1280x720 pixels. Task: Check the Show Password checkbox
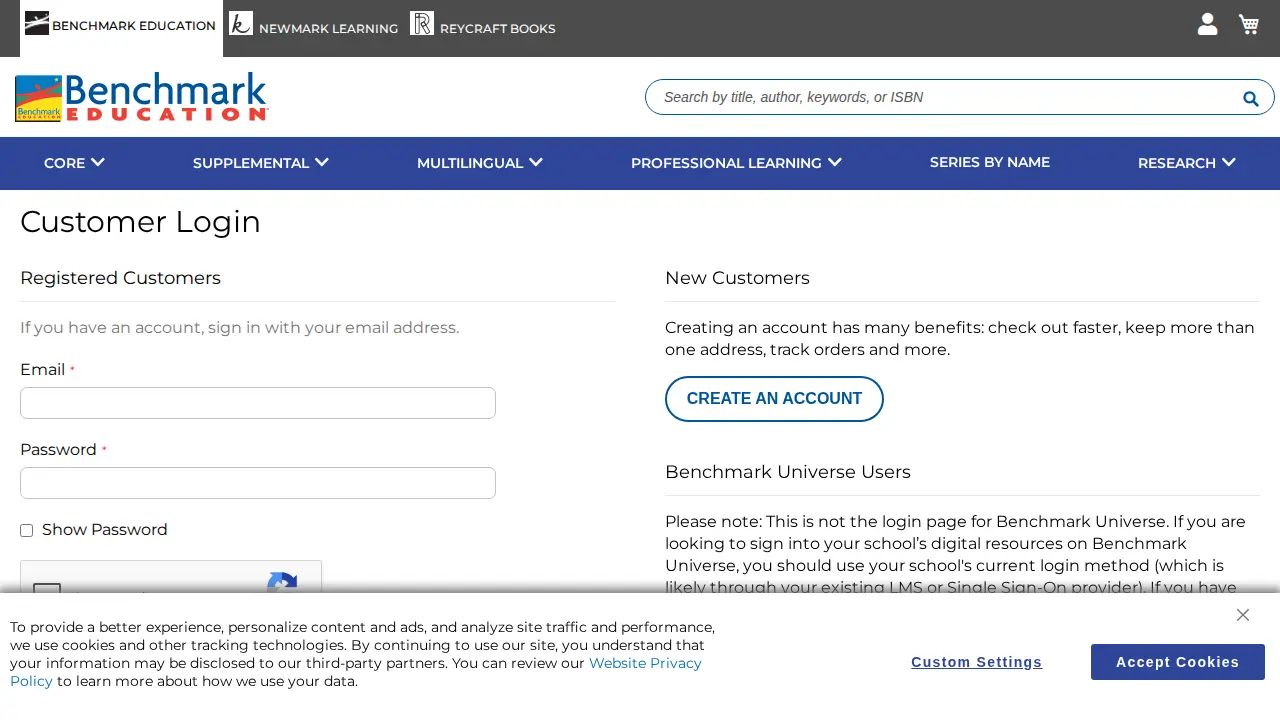click(x=27, y=530)
